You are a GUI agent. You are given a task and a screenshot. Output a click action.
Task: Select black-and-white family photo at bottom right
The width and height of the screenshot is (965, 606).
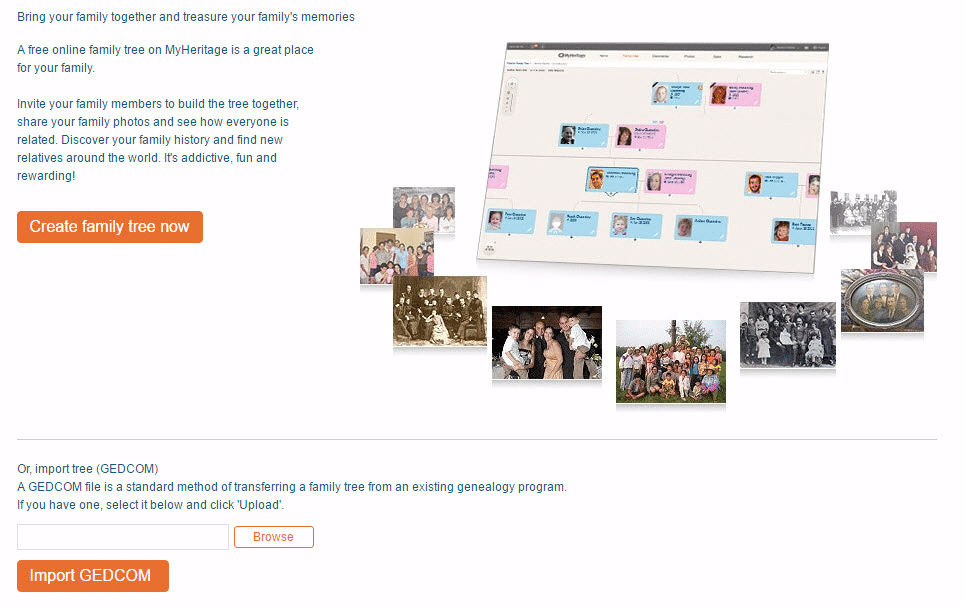click(787, 335)
